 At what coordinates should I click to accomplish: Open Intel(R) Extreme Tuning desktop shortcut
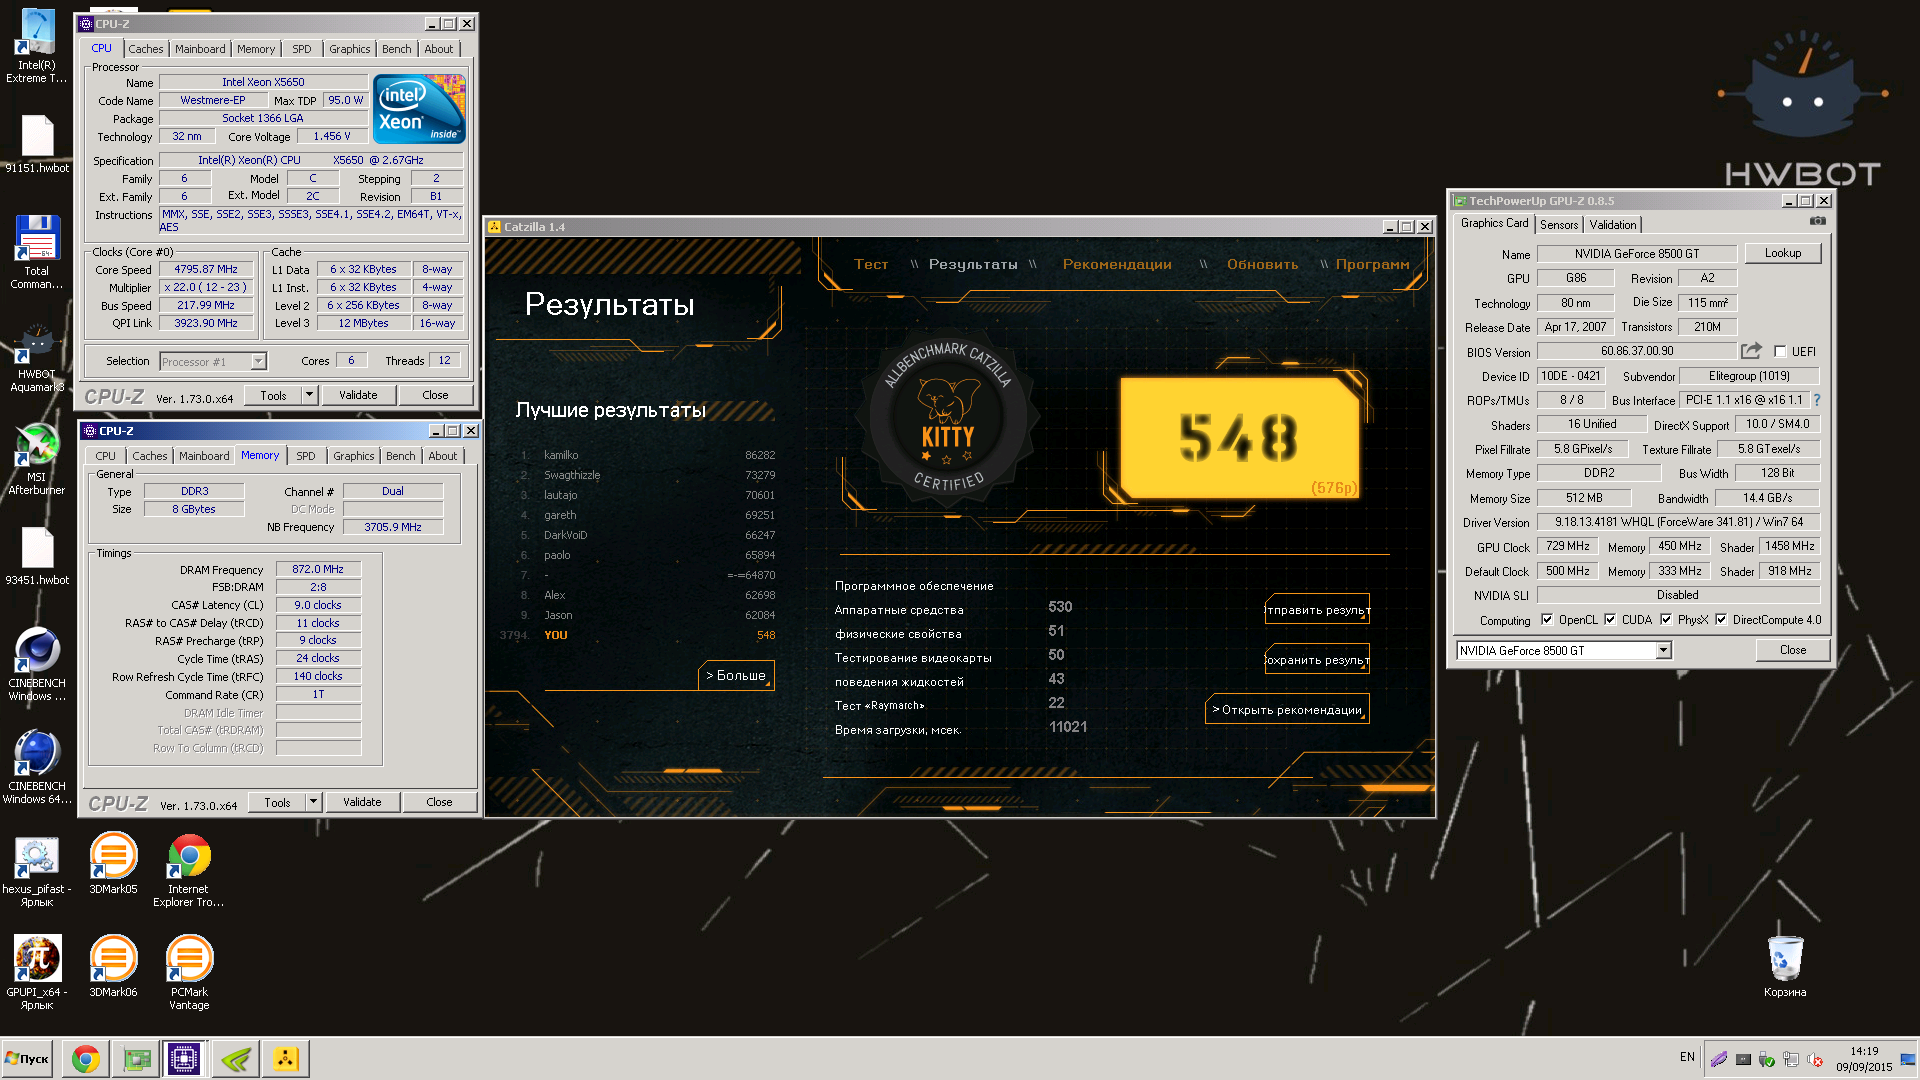(37, 47)
